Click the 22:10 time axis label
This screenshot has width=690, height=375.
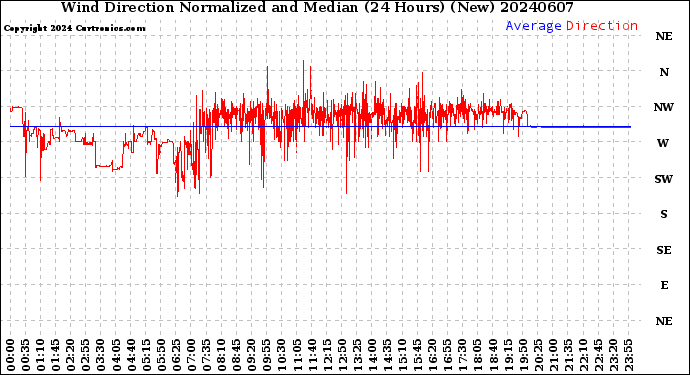tap(583, 355)
